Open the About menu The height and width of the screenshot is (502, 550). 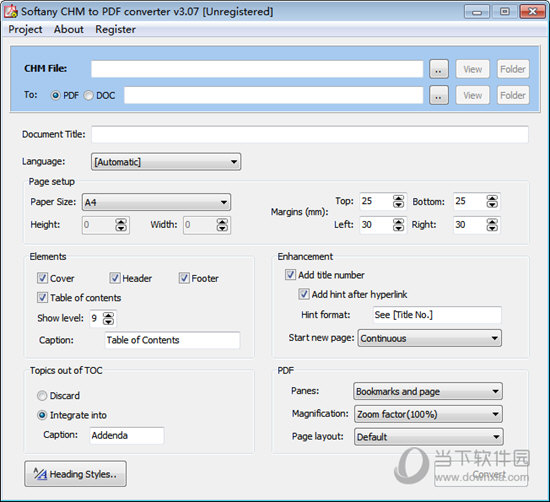pyautogui.click(x=69, y=29)
